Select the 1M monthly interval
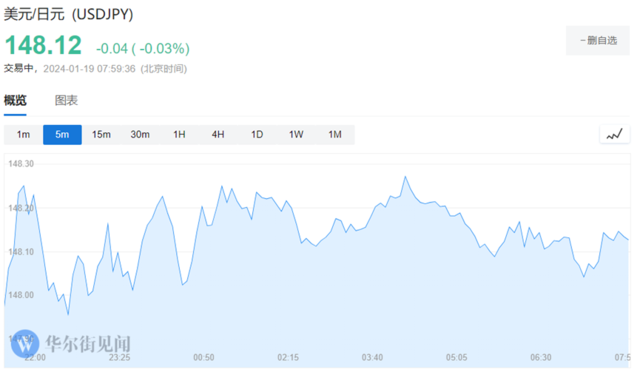Screen dimensions: 640x372 coord(335,134)
